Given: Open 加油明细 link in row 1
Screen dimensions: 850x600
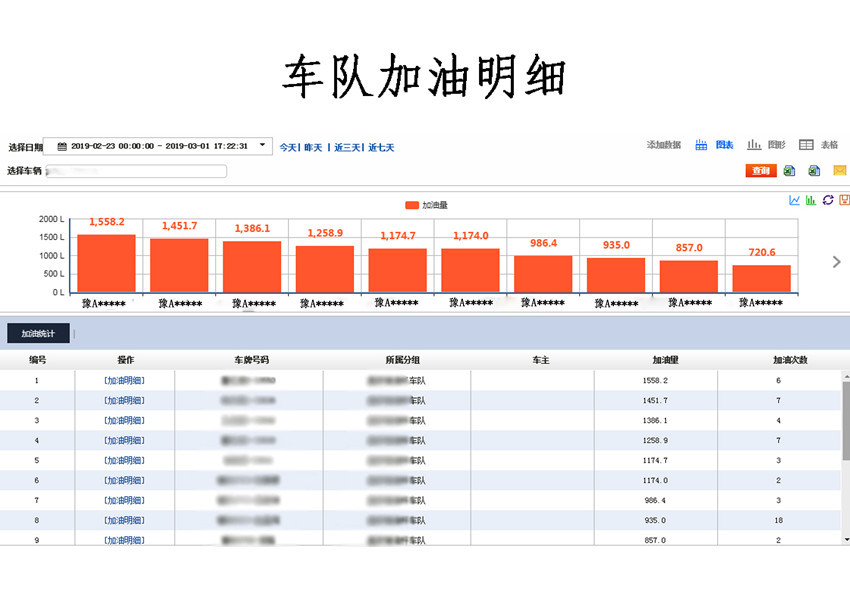Looking at the screenshot, I should [124, 380].
